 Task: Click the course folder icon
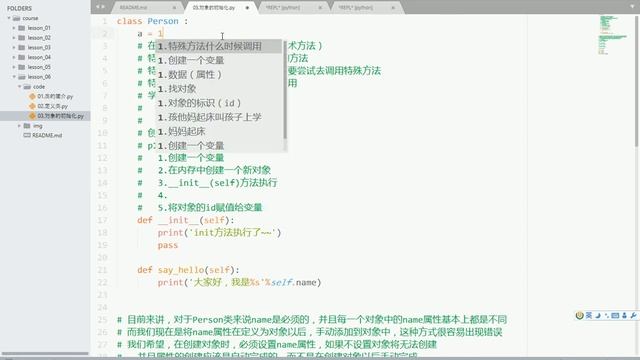pos(16,18)
